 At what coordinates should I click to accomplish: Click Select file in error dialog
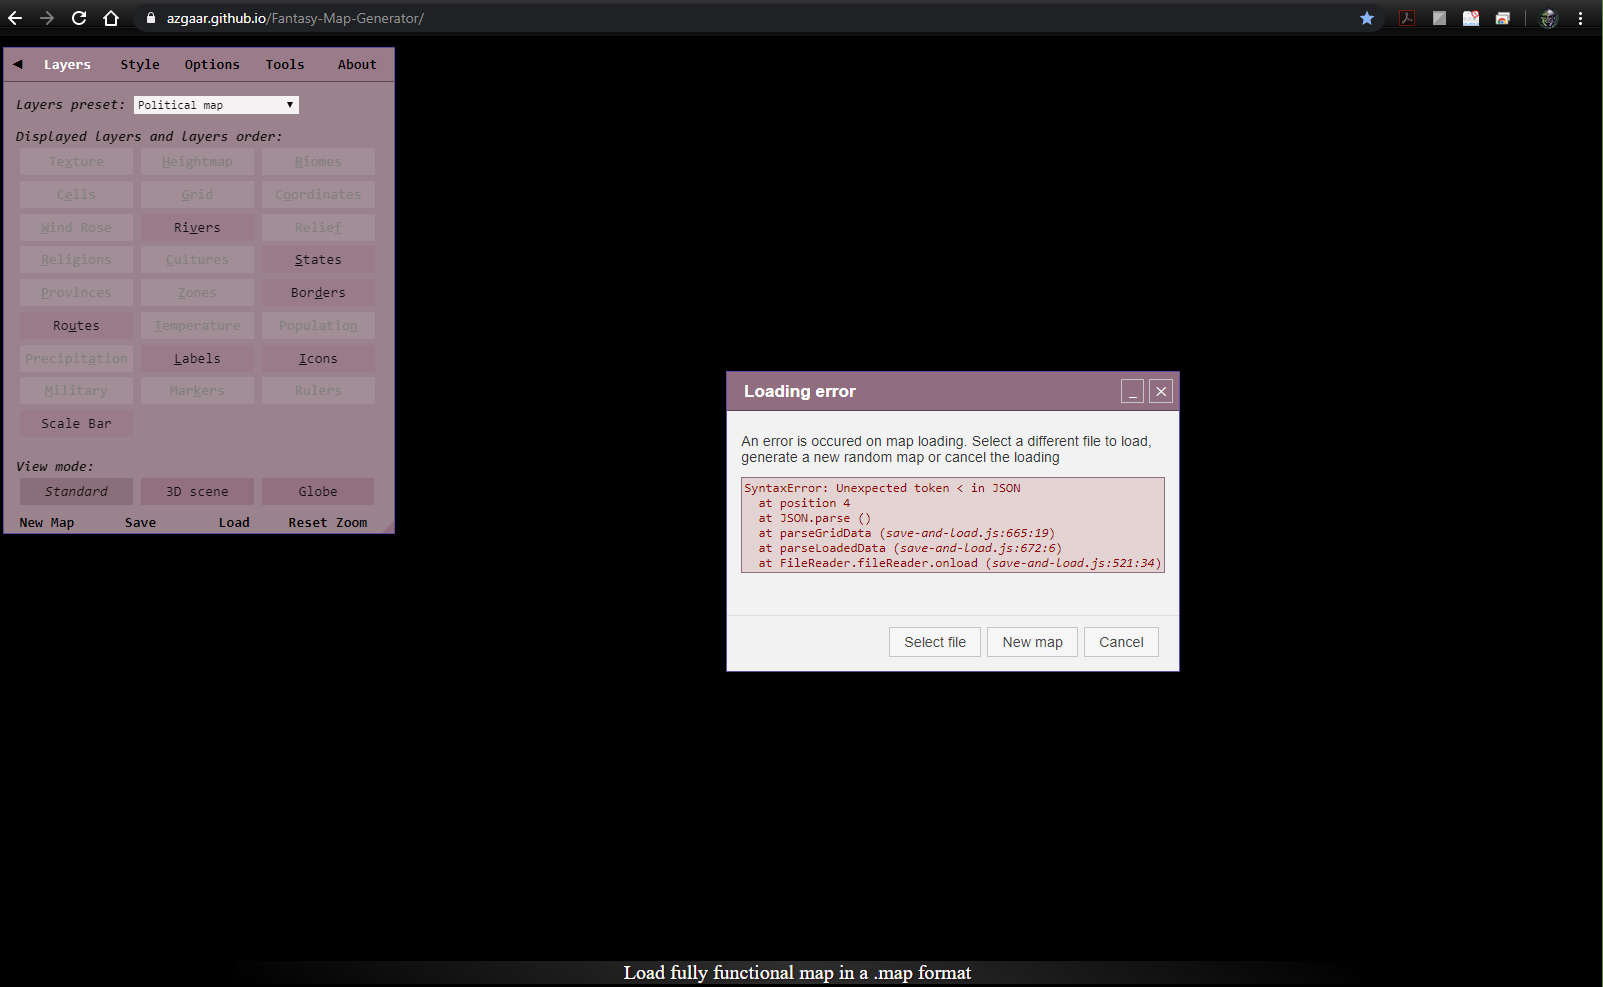935,642
